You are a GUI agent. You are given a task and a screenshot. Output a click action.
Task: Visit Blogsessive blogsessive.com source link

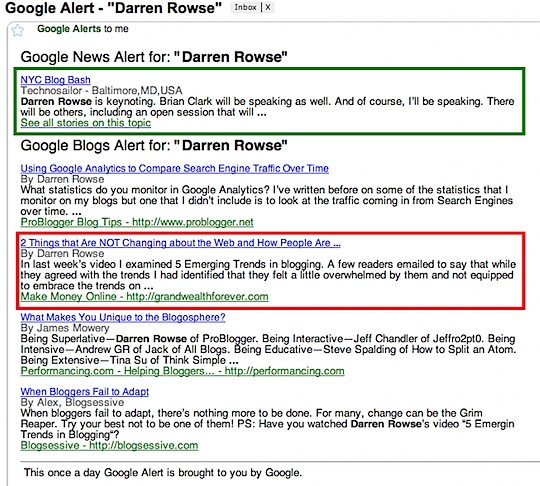(x=109, y=445)
